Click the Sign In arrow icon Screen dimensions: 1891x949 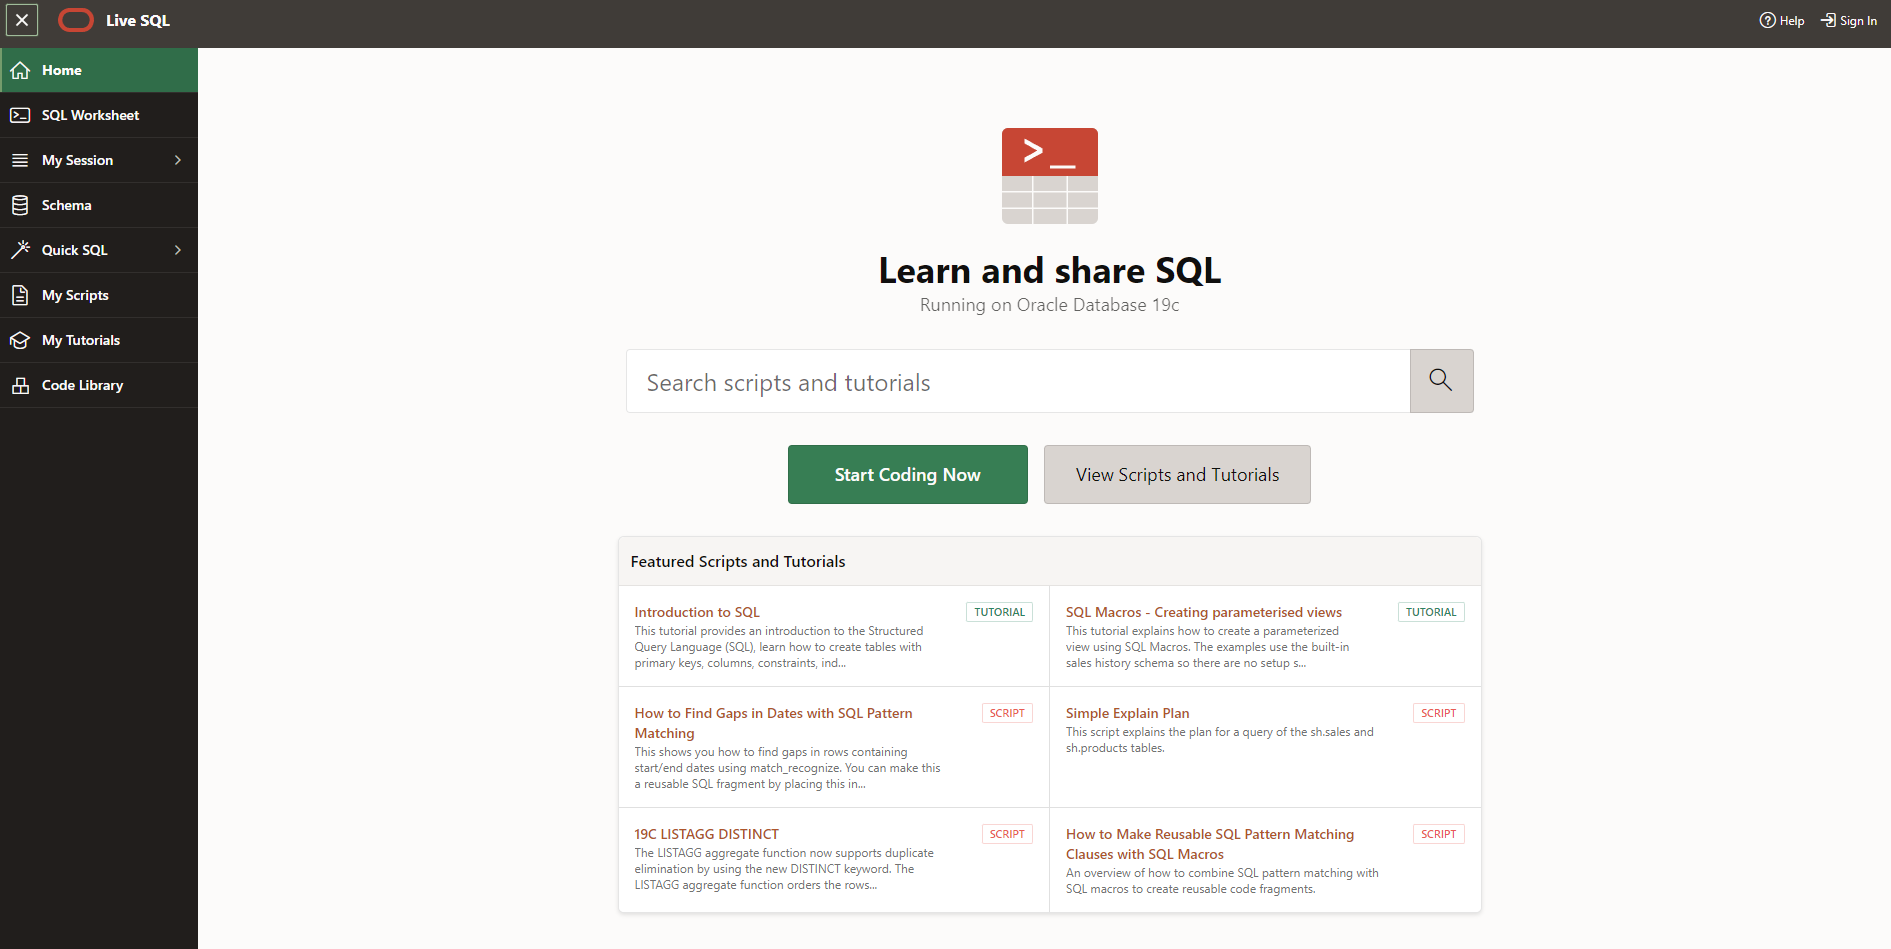[x=1828, y=20]
